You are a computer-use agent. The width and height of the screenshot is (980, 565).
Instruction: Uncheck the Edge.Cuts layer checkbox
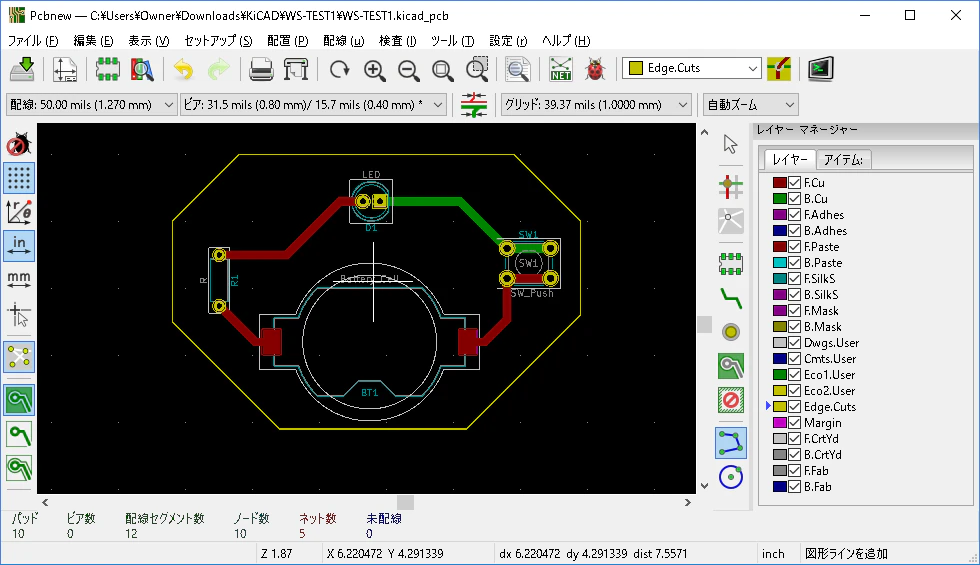point(794,406)
